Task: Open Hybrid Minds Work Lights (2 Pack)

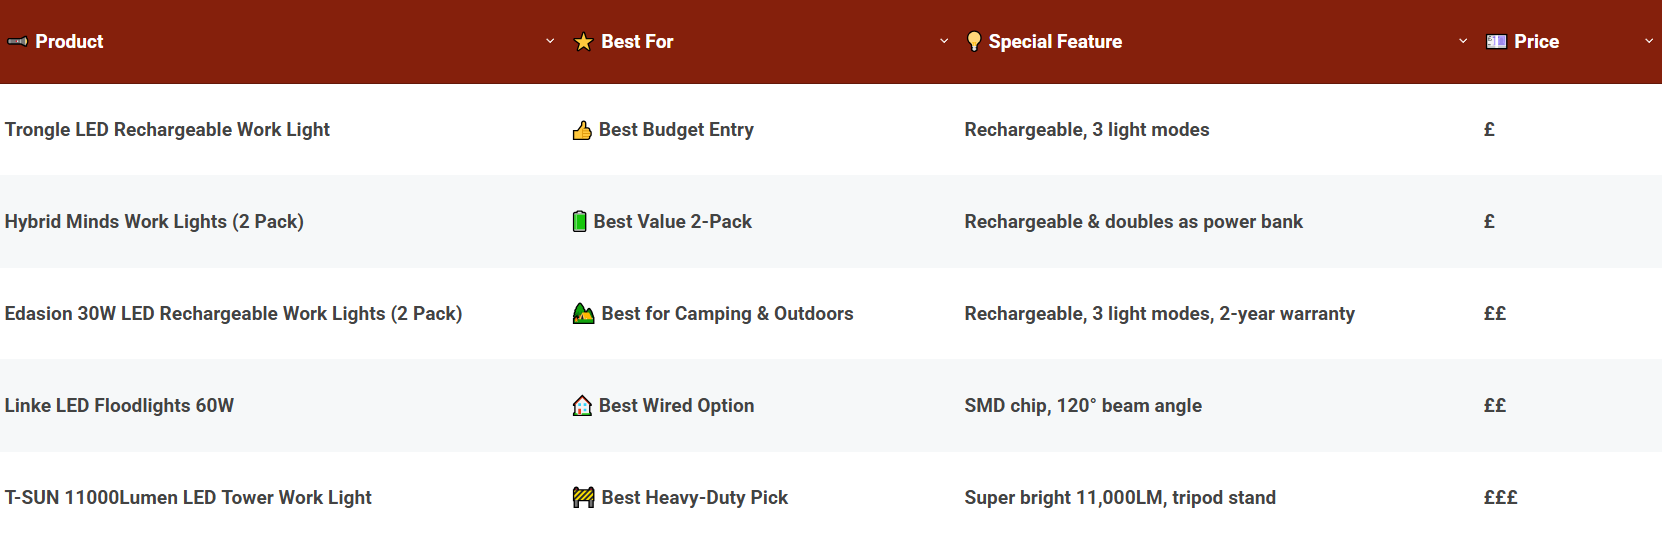Action: [154, 222]
